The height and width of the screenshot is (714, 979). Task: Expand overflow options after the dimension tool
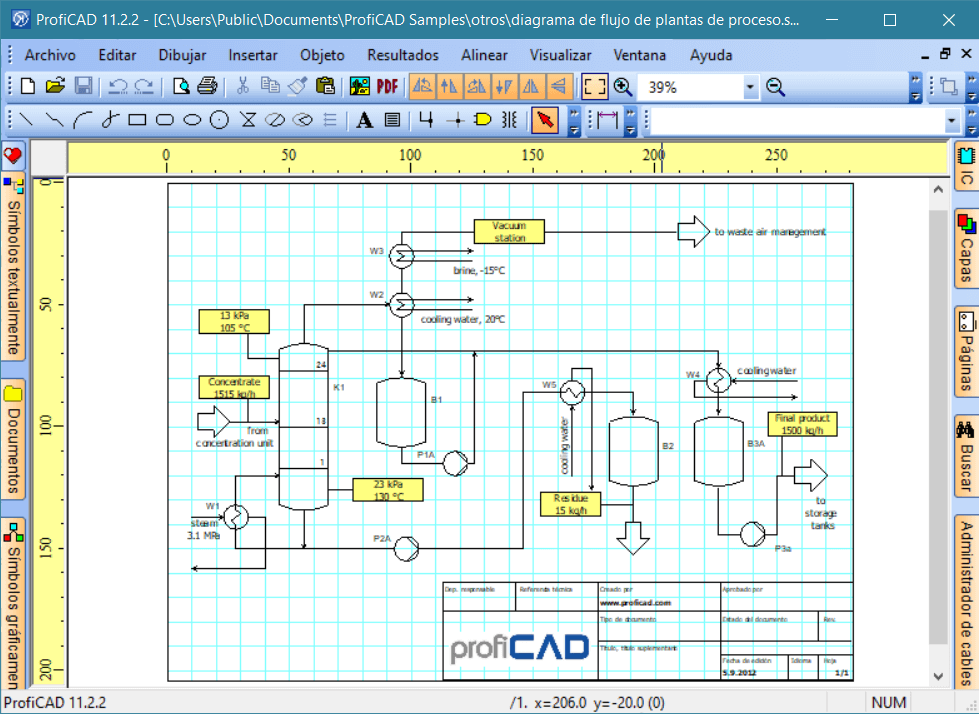[x=631, y=120]
